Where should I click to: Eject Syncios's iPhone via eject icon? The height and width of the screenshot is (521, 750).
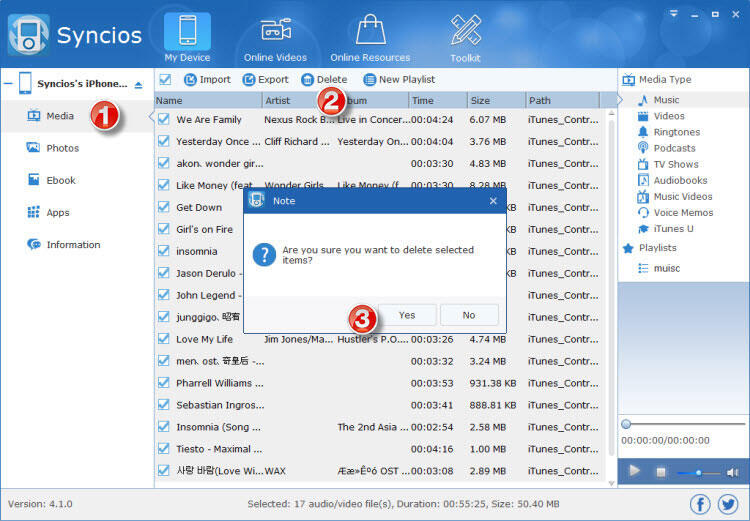point(138,85)
